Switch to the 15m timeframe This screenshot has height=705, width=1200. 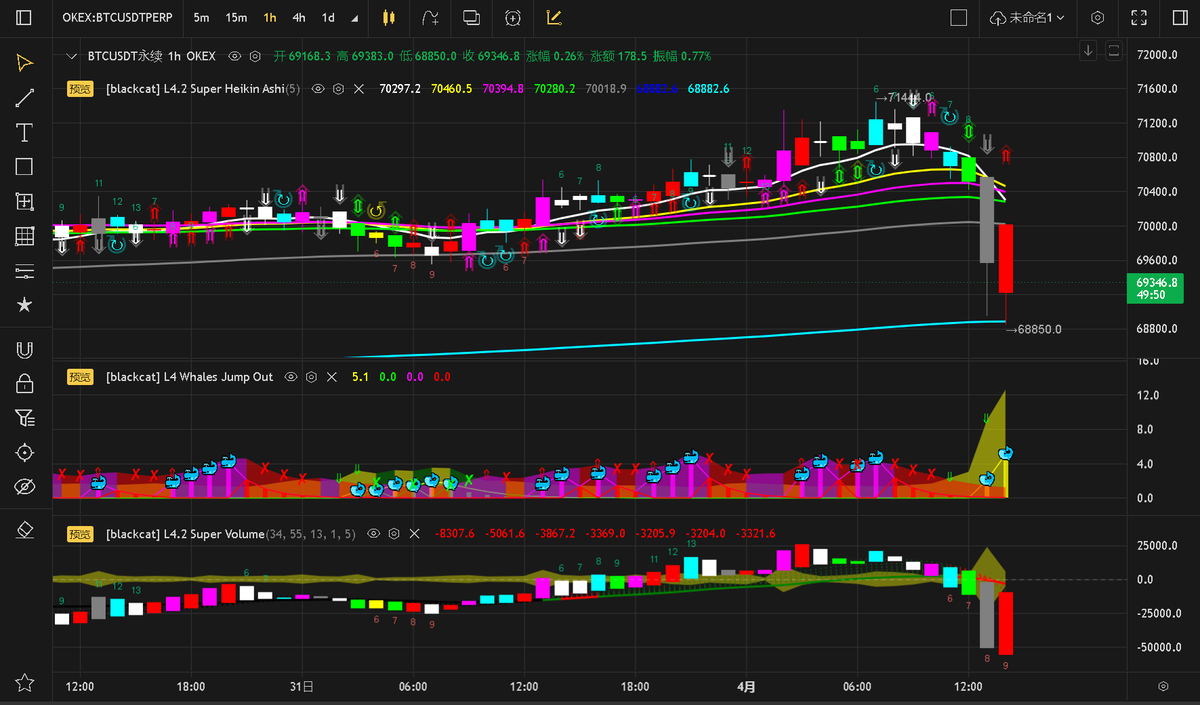click(236, 18)
